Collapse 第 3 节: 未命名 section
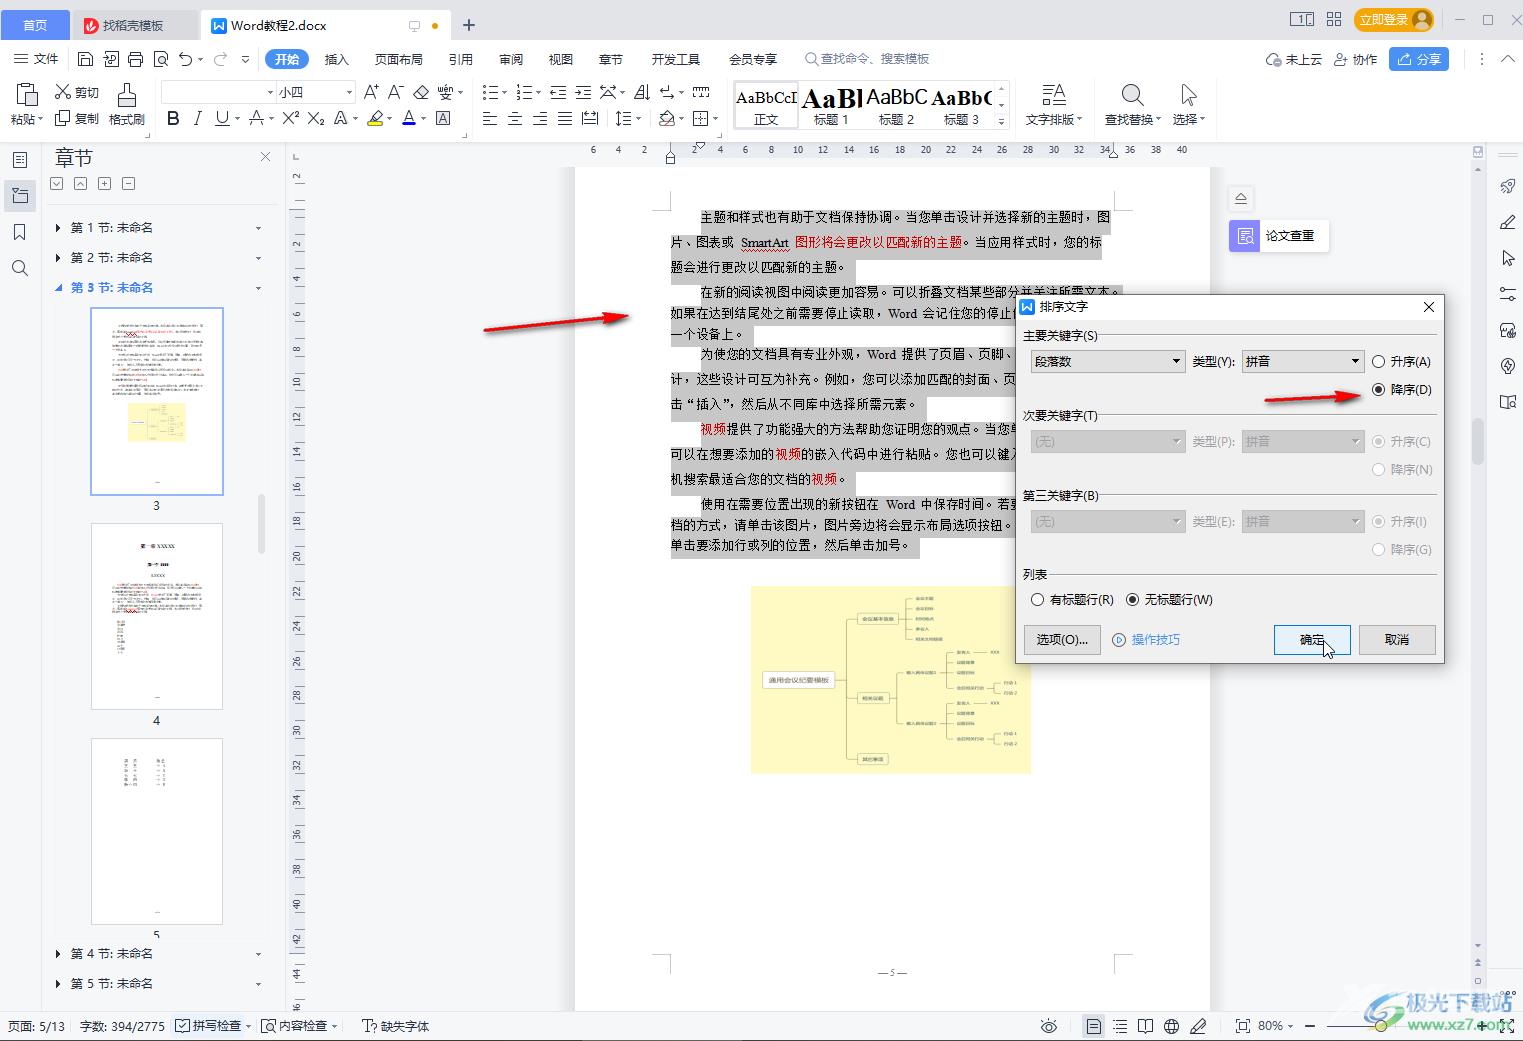 (58, 288)
